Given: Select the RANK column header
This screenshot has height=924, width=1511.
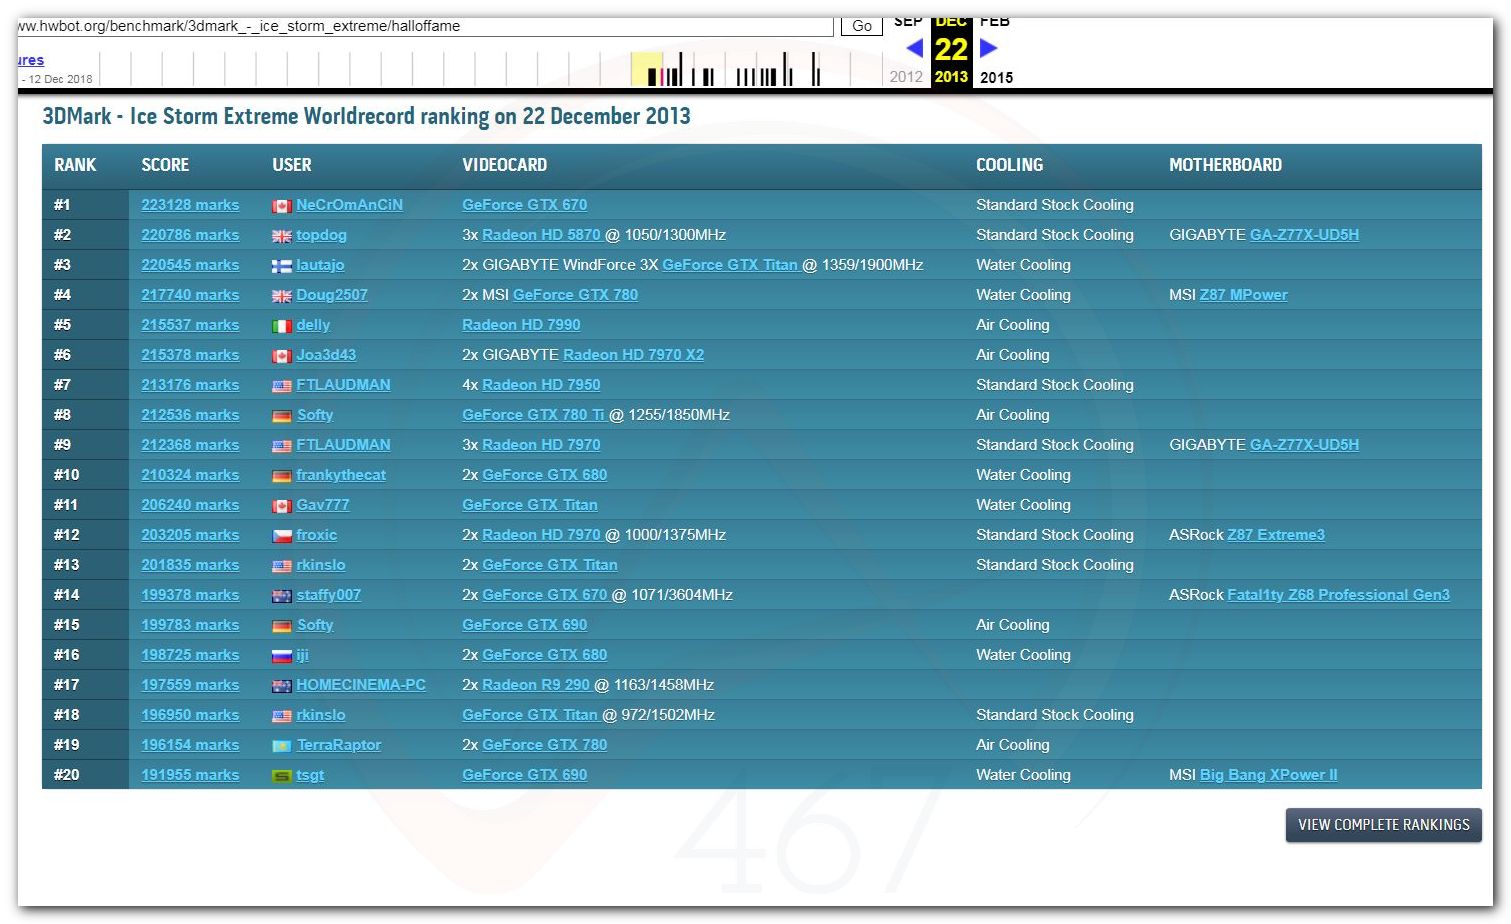Looking at the screenshot, I should pyautogui.click(x=75, y=165).
